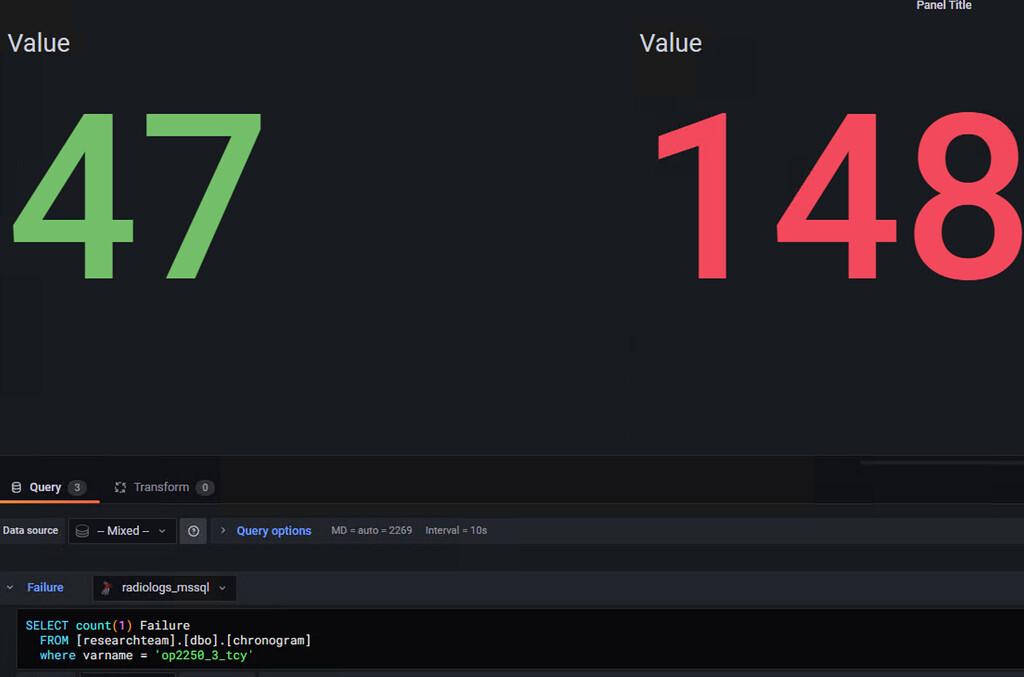Click the Transform shuffle icon
The width and height of the screenshot is (1024, 677).
[x=121, y=487]
